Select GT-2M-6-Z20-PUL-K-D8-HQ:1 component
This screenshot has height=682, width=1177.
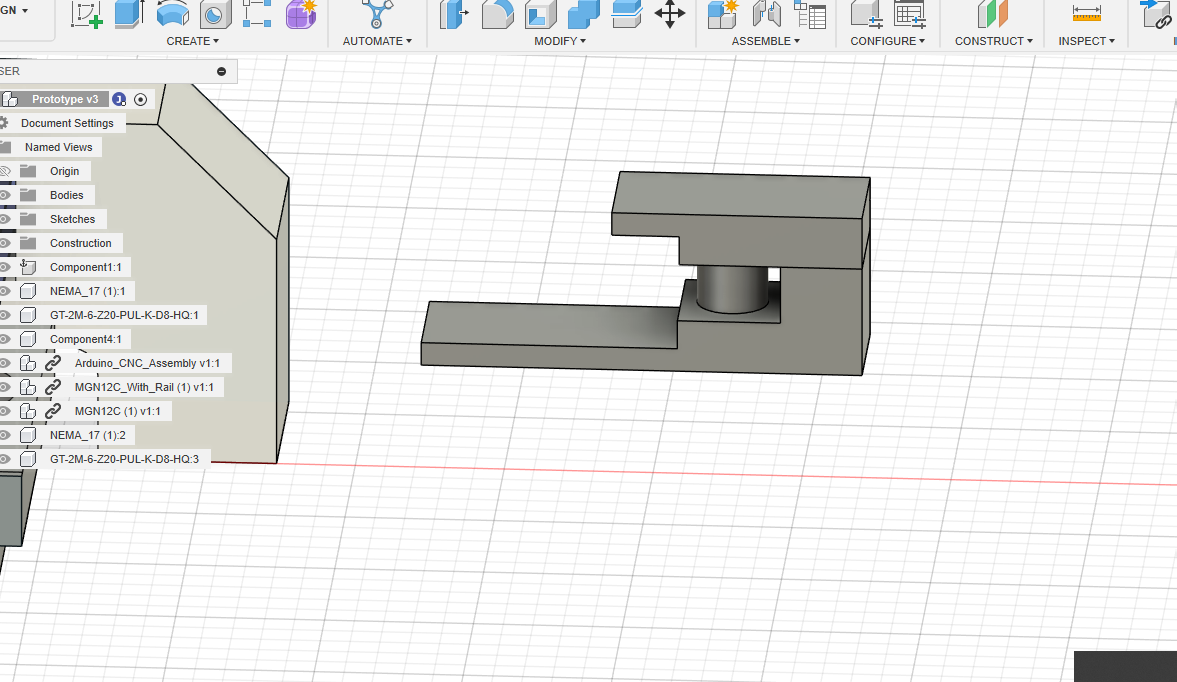pos(124,315)
